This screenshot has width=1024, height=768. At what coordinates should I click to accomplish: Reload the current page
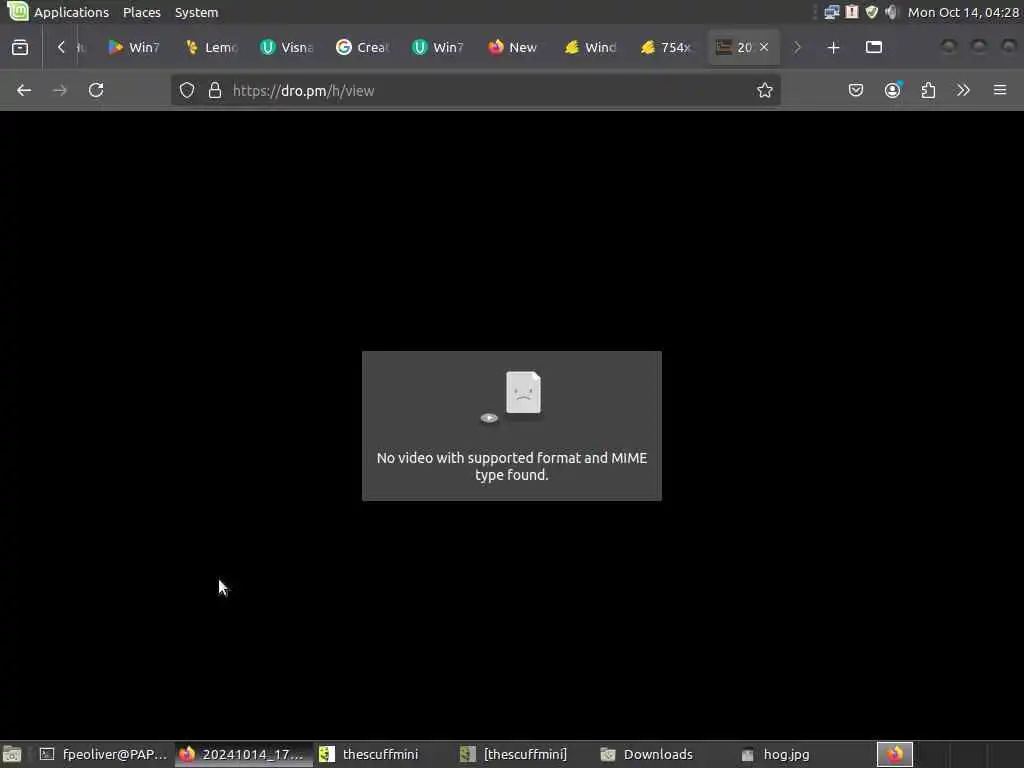(x=96, y=90)
